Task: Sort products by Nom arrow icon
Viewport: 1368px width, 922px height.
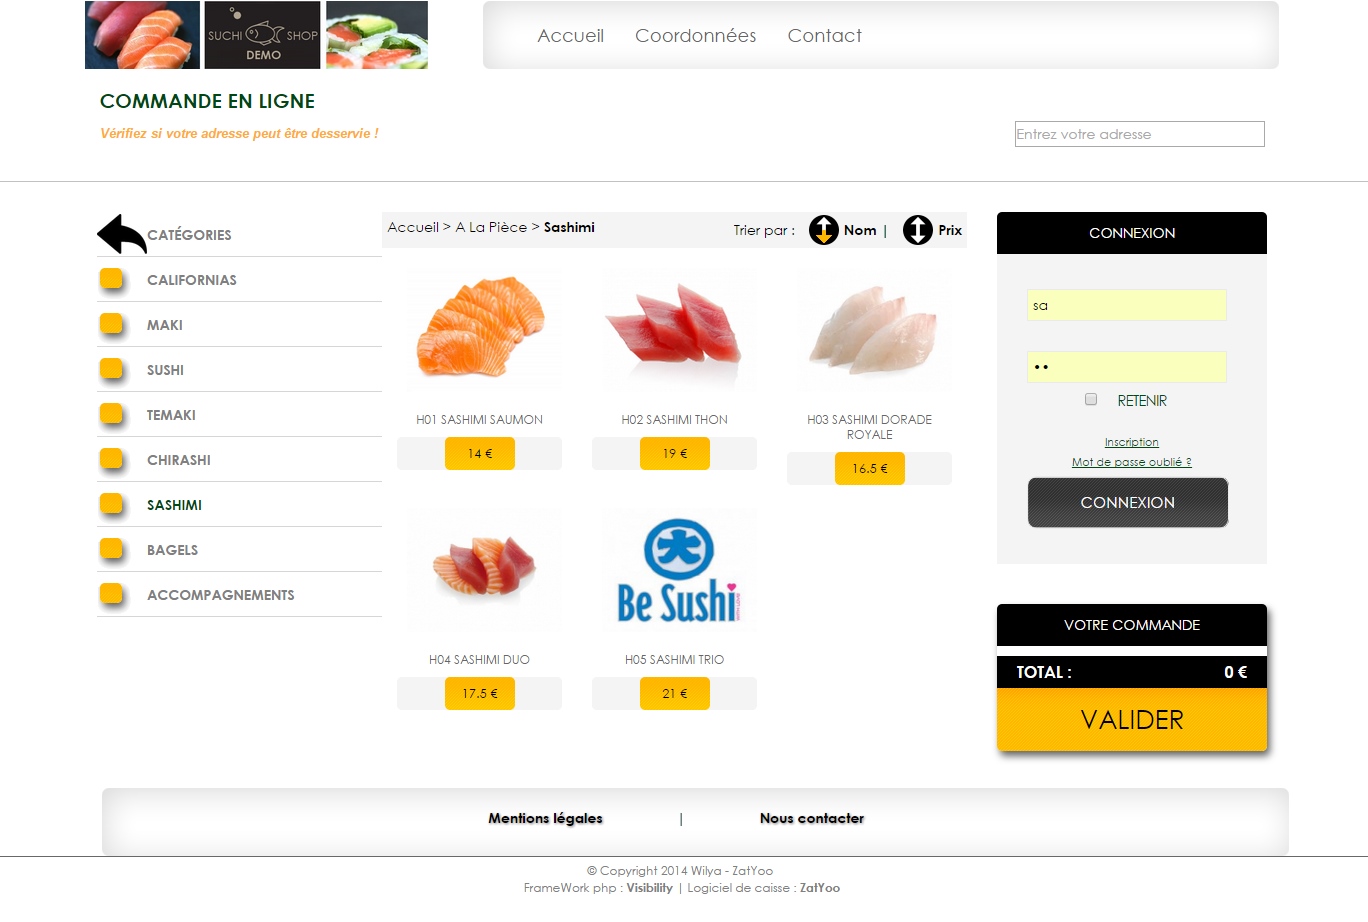Action: click(824, 230)
